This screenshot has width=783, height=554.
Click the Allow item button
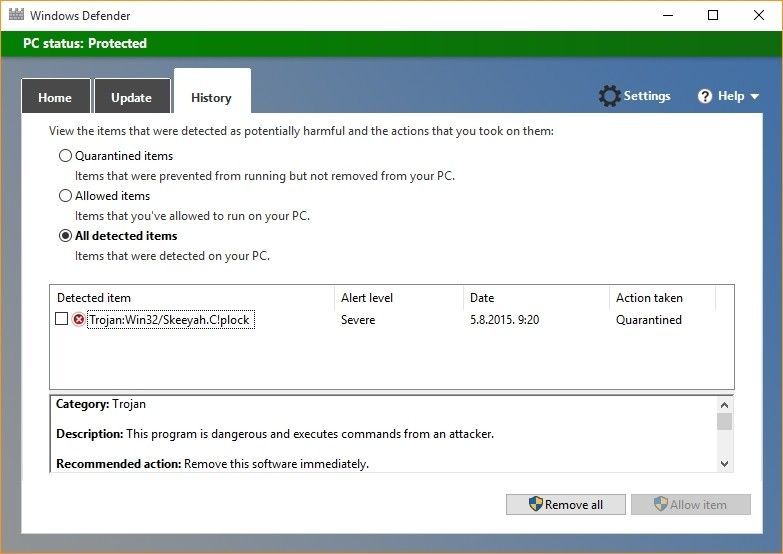click(691, 505)
